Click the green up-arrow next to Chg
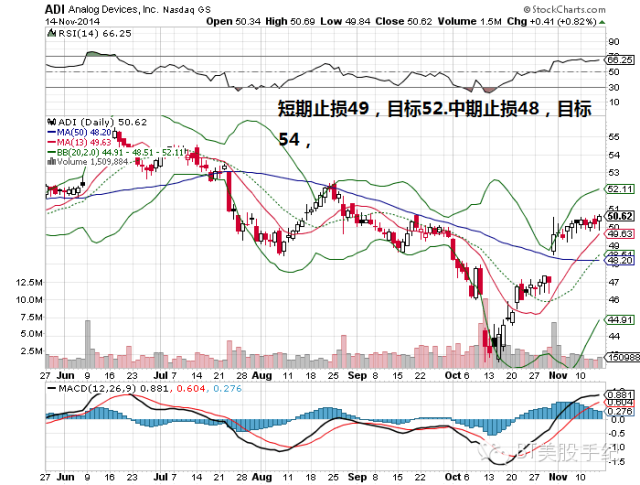Screen dimensions: 640x485 [602, 22]
